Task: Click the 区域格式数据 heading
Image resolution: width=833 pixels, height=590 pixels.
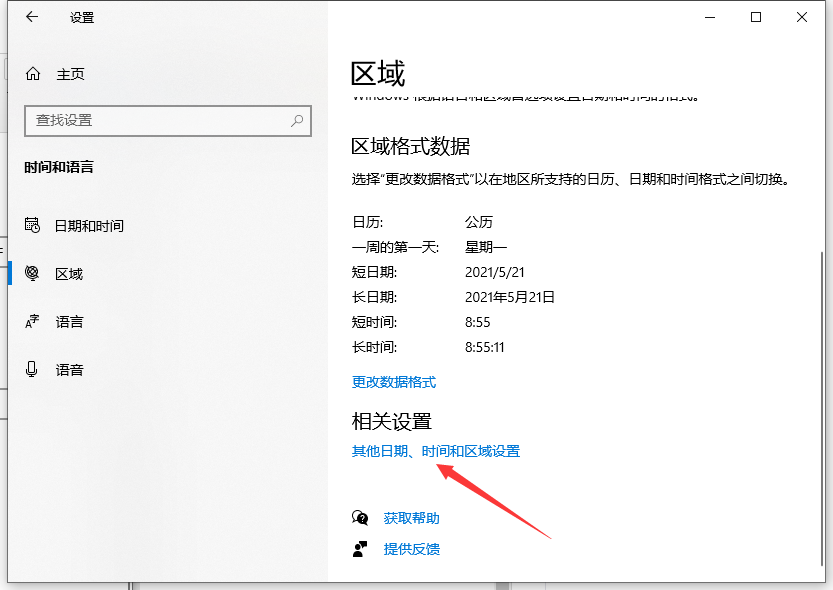Action: click(x=411, y=146)
